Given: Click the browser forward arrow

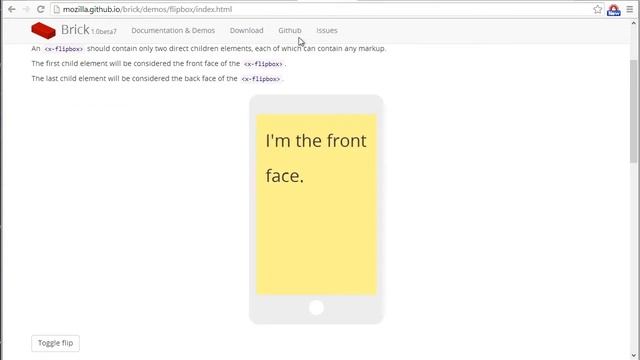Looking at the screenshot, I should pos(26,9).
